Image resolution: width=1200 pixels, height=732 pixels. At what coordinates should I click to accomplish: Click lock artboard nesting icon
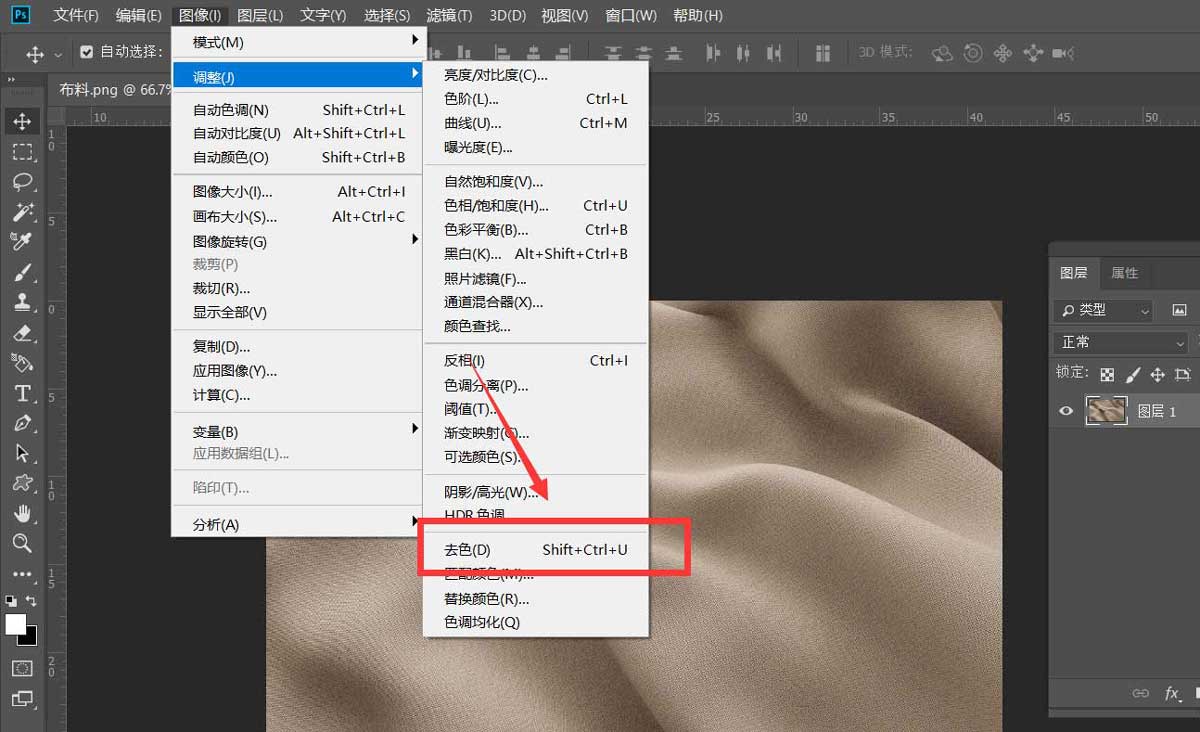[x=1183, y=374]
